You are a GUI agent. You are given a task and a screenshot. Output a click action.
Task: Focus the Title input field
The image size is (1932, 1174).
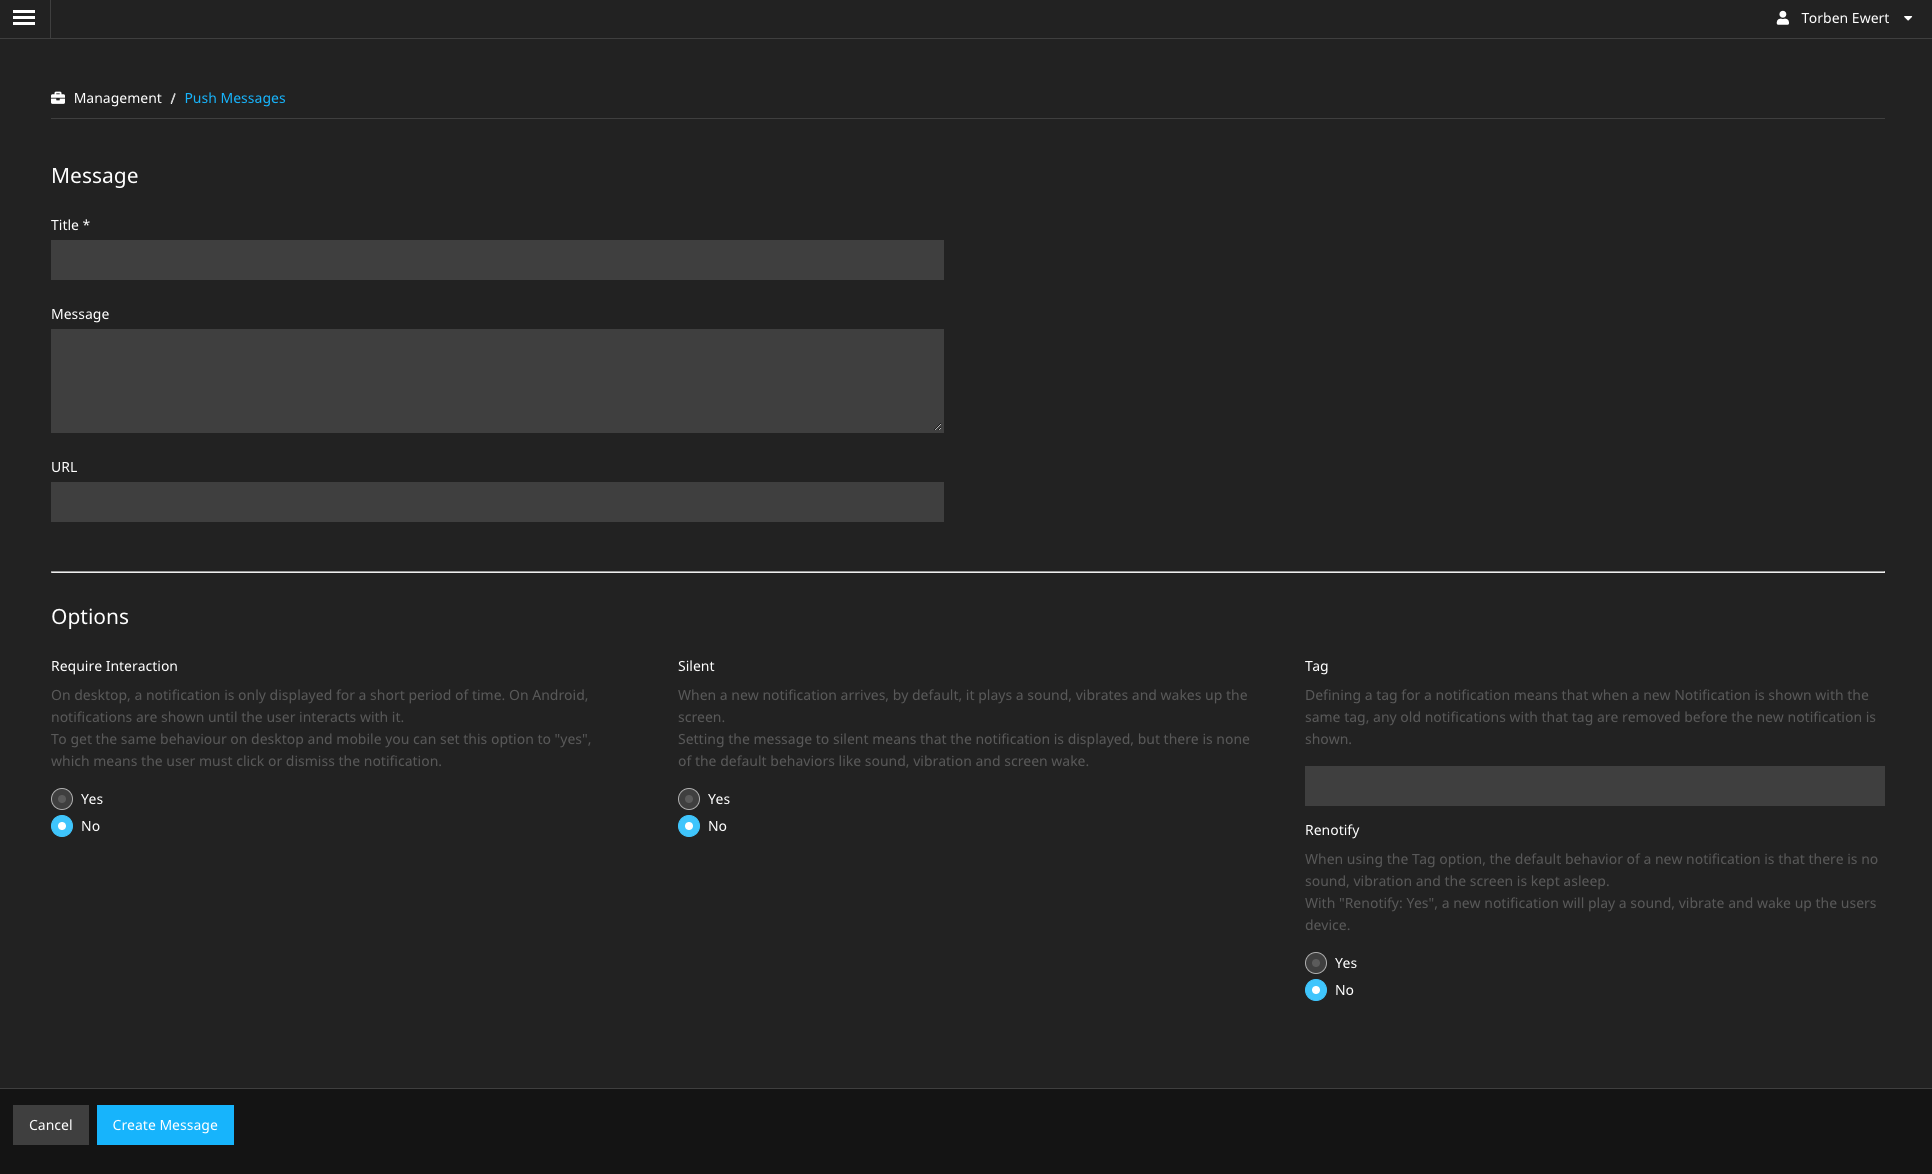[x=497, y=260]
